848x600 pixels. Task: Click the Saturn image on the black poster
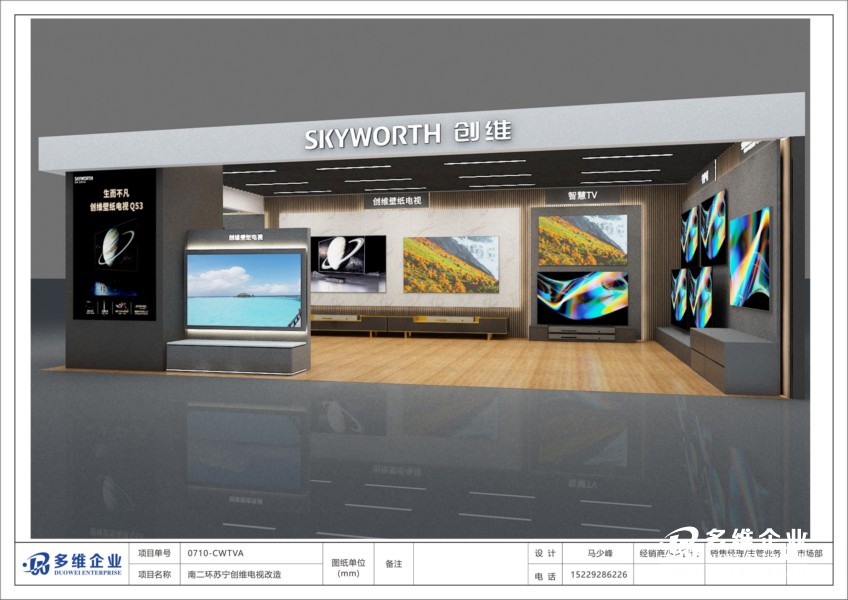(x=116, y=247)
